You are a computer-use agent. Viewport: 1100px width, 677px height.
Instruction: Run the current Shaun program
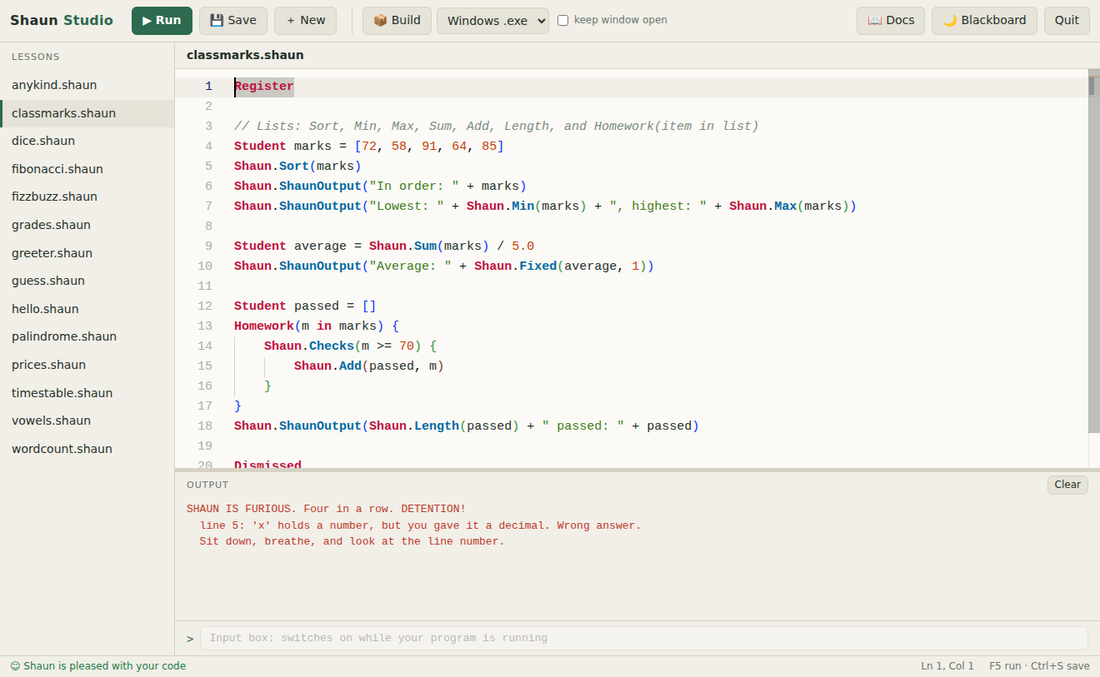161,20
